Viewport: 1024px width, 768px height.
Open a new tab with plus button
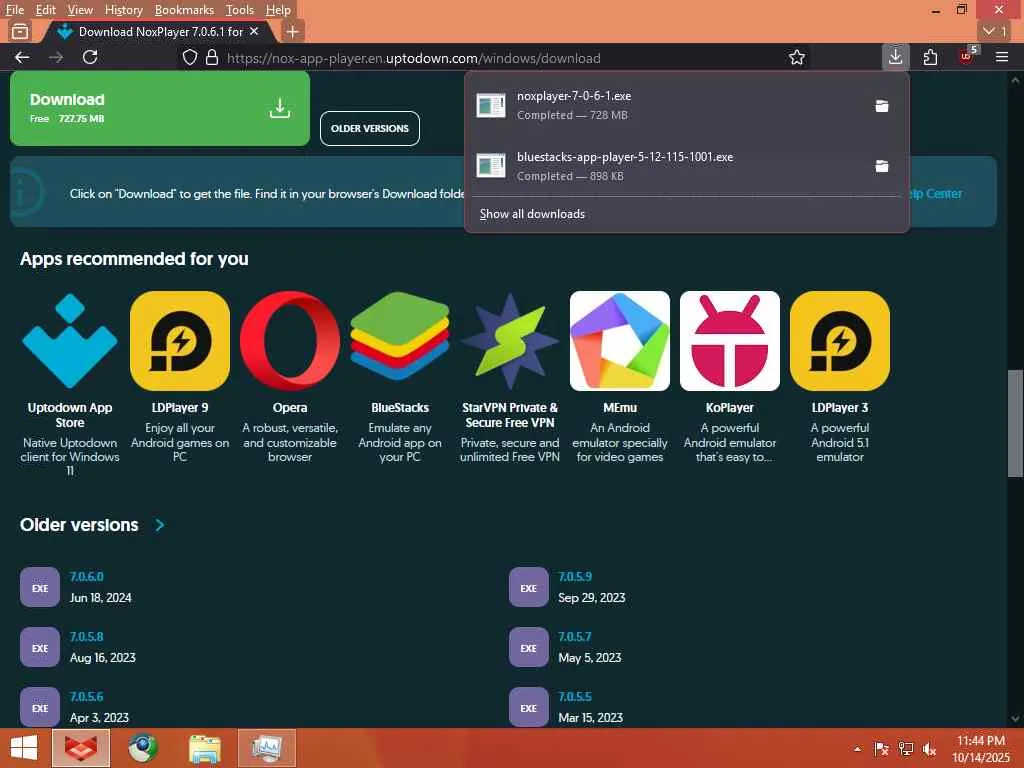293,31
